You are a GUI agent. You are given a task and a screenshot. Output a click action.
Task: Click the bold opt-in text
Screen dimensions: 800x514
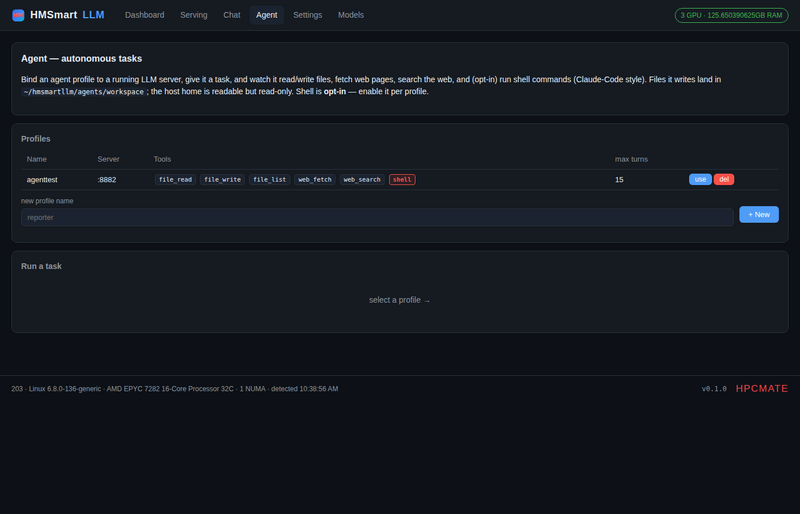point(335,91)
